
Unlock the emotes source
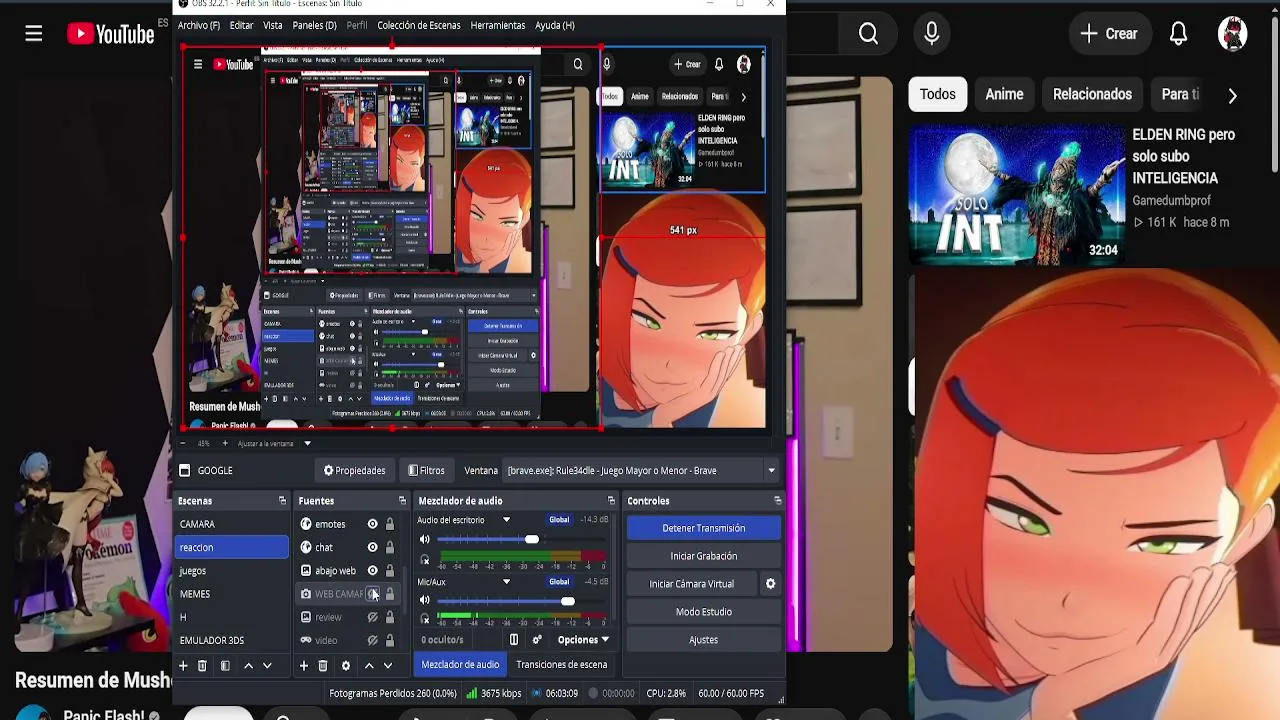390,524
